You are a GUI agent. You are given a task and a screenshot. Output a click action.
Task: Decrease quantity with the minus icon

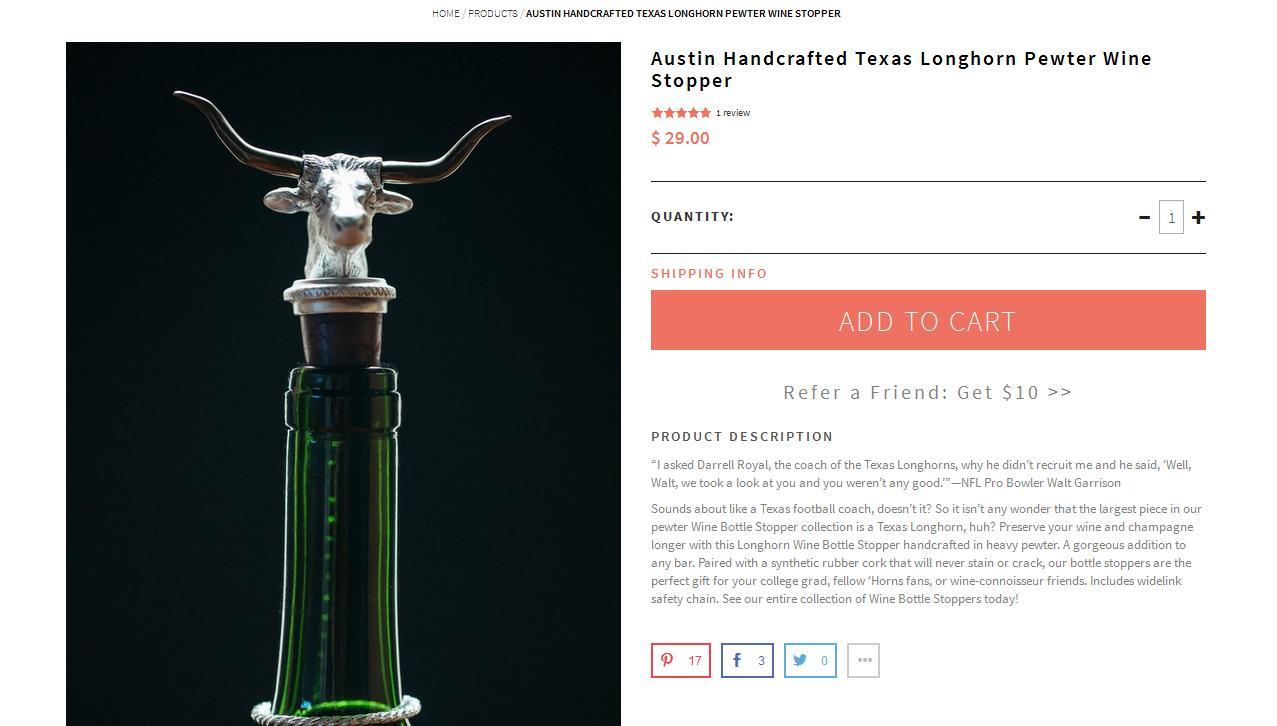click(1144, 217)
